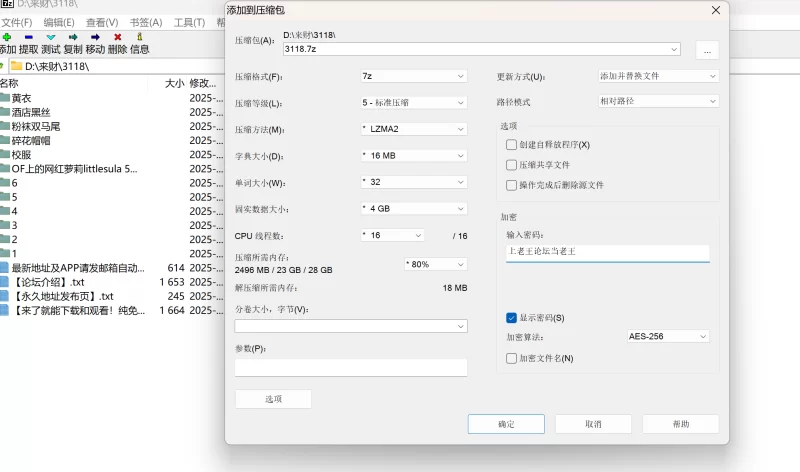The width and height of the screenshot is (800, 472).
Task: Open the 固实数据大小 4 GB dropdown
Action: [414, 209]
